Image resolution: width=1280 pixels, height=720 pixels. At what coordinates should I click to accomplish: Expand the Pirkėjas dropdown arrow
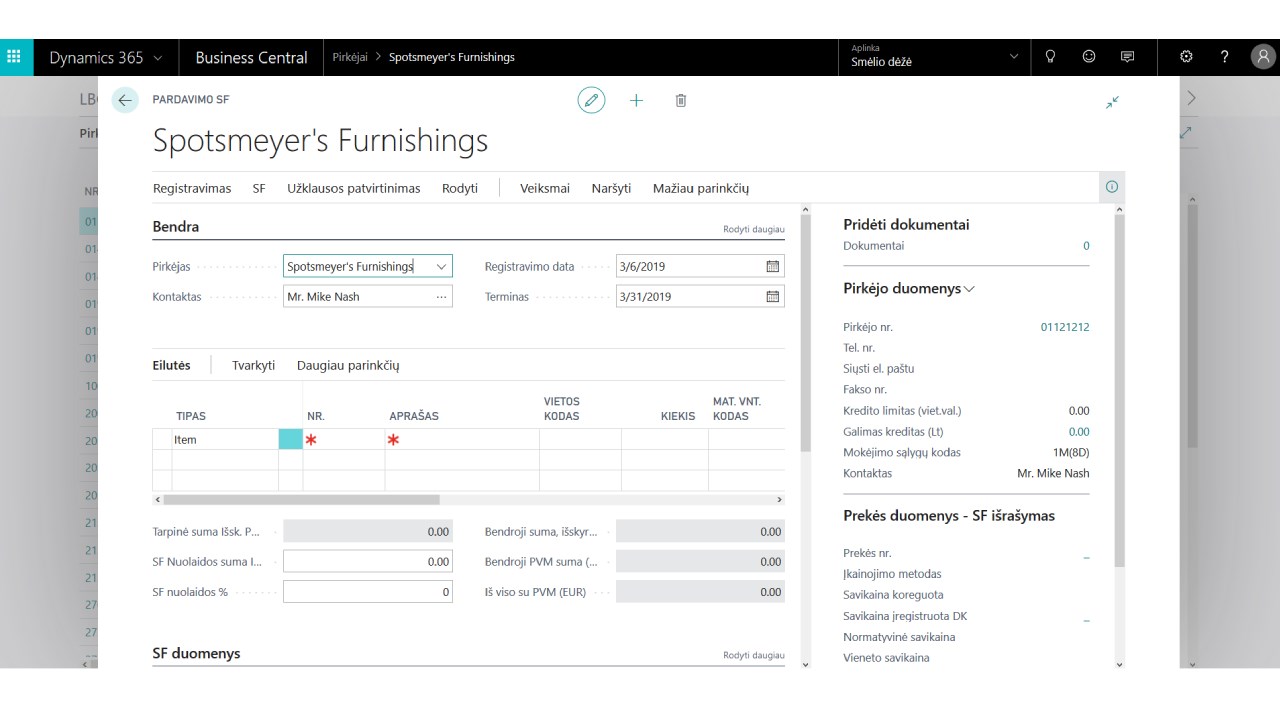click(x=441, y=267)
